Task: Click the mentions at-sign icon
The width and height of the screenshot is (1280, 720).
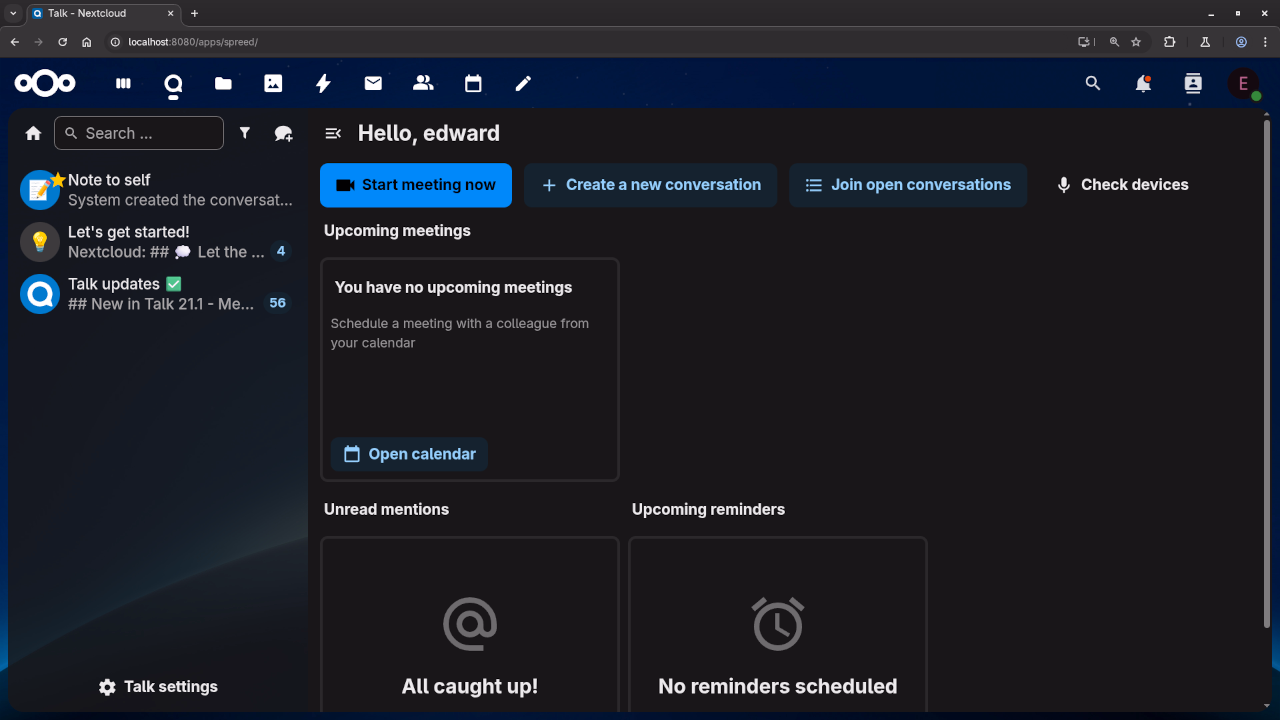Action: pos(470,624)
